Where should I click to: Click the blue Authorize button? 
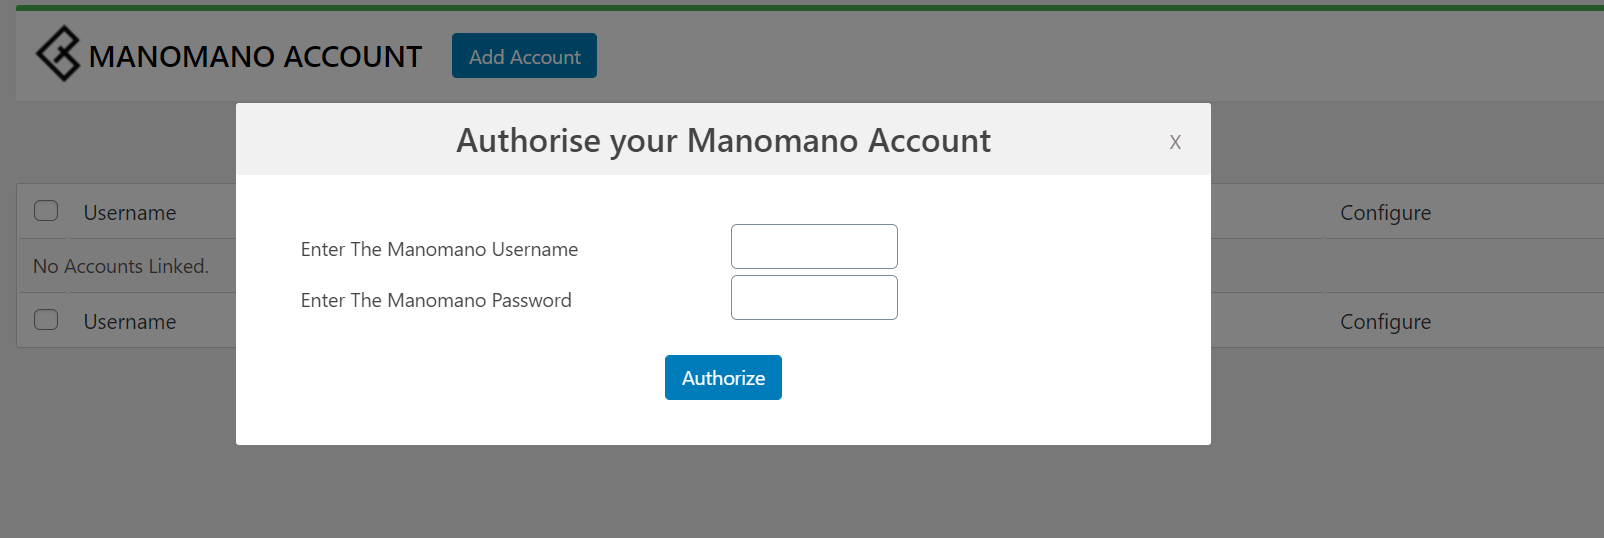click(723, 378)
